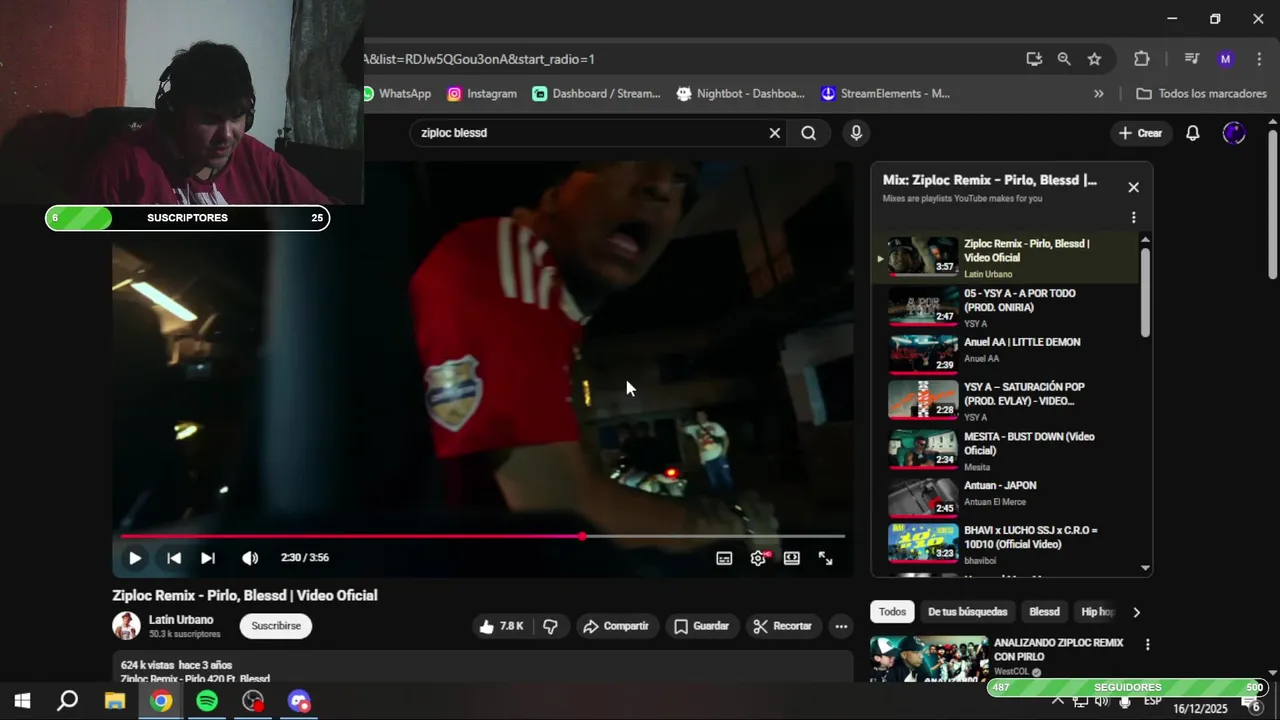This screenshot has width=1280, height=720.
Task: Open File Explorer from the taskbar
Action: [114, 701]
